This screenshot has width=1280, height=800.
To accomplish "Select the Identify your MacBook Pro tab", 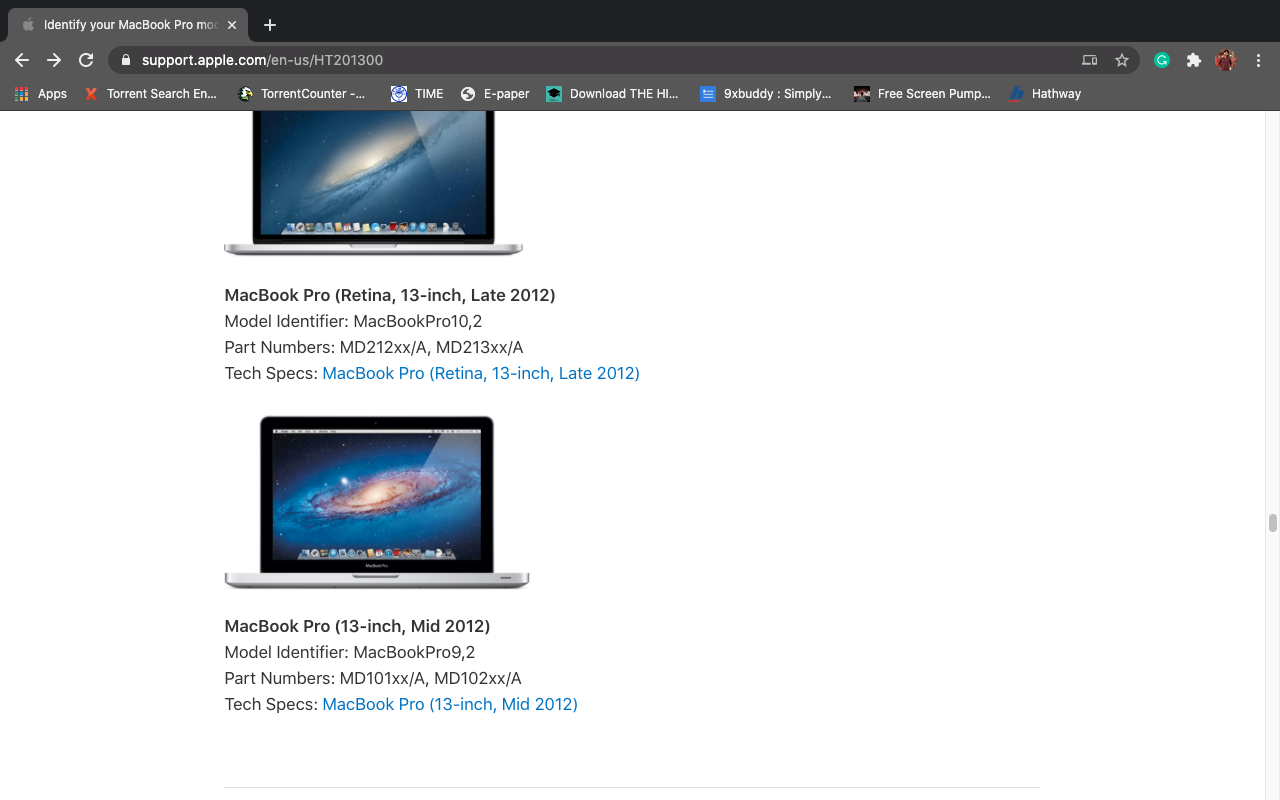I will pyautogui.click(x=128, y=25).
